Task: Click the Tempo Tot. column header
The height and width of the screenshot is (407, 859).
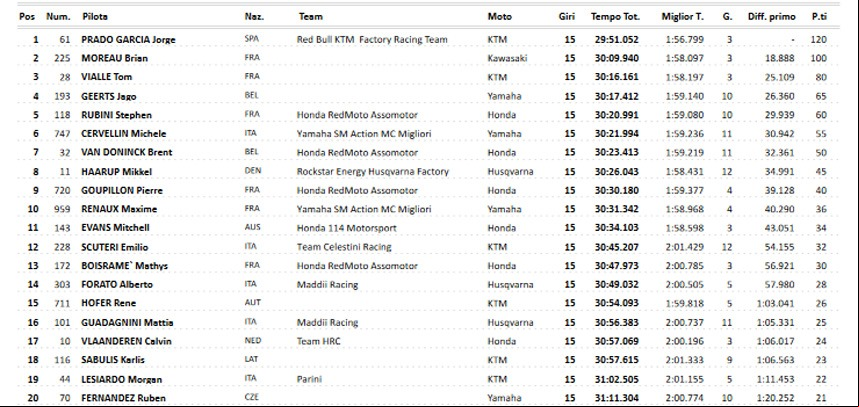Action: (x=615, y=16)
